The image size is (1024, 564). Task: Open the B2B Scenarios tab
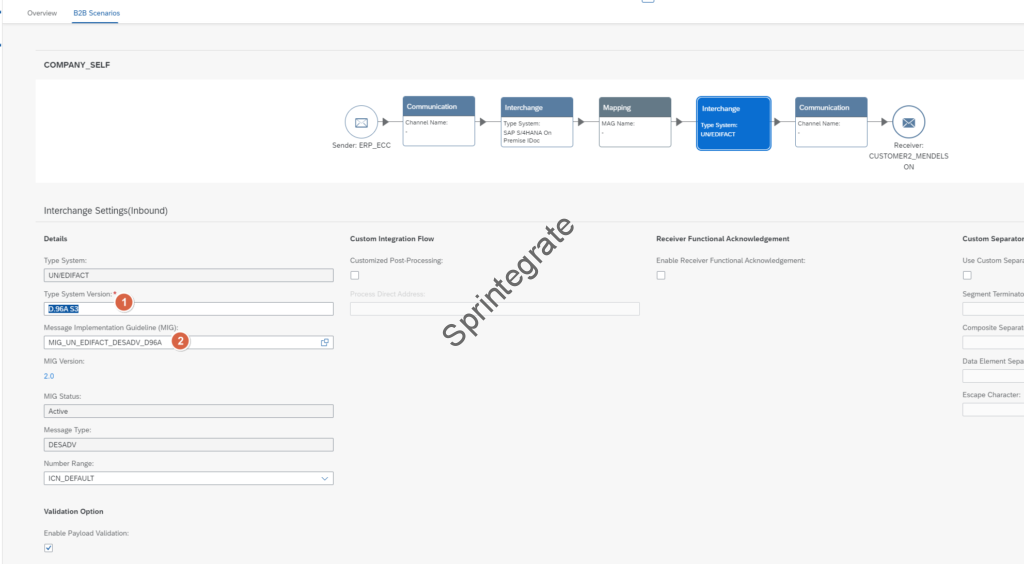pos(96,13)
